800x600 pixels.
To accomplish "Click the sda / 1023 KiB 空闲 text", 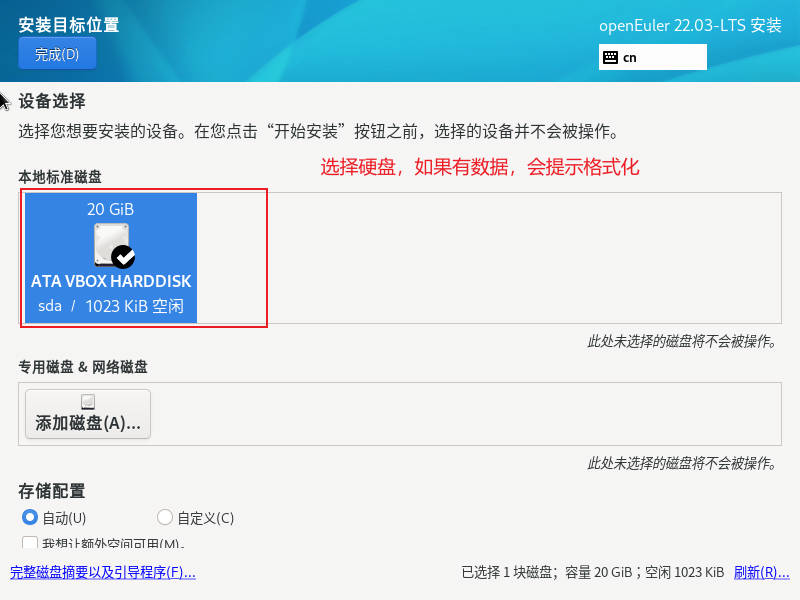I will 111,306.
